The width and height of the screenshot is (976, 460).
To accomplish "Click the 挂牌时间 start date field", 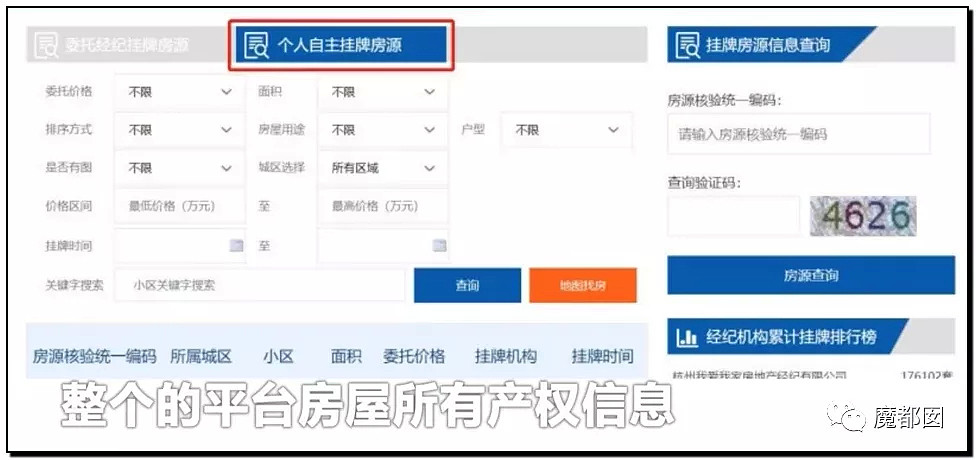I will (179, 245).
